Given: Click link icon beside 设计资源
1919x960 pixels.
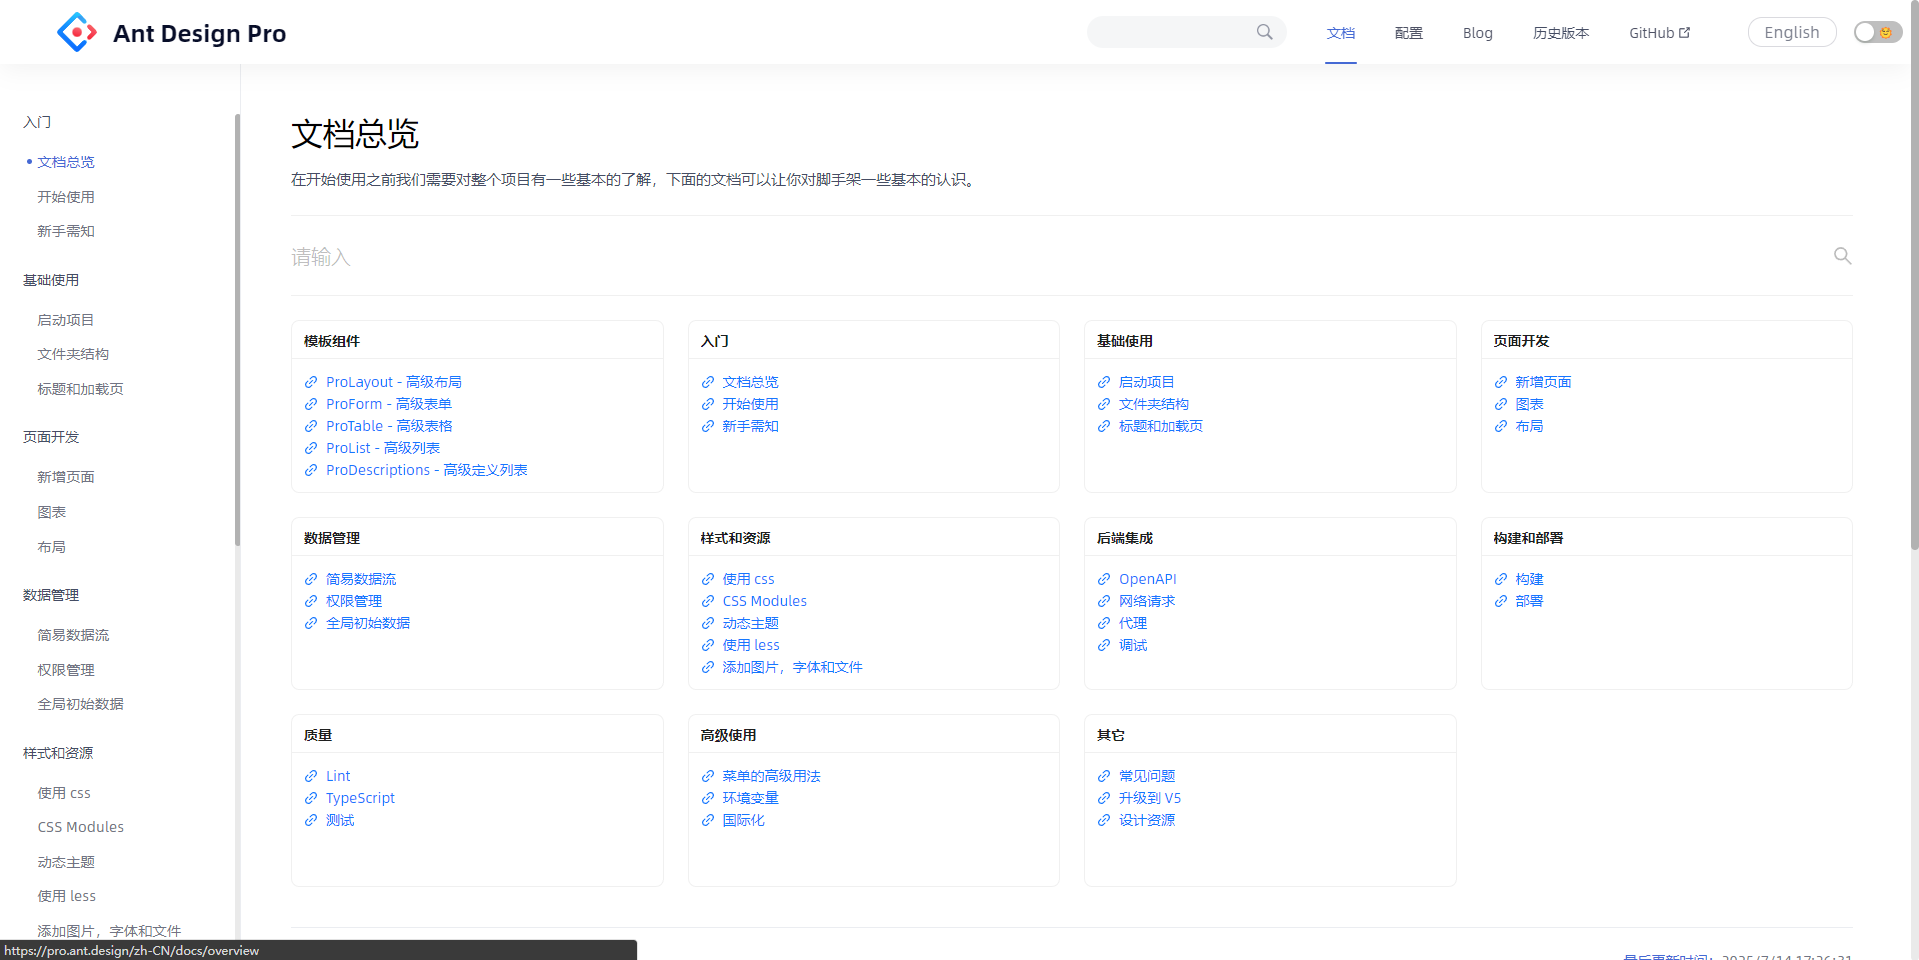Looking at the screenshot, I should (x=1104, y=820).
